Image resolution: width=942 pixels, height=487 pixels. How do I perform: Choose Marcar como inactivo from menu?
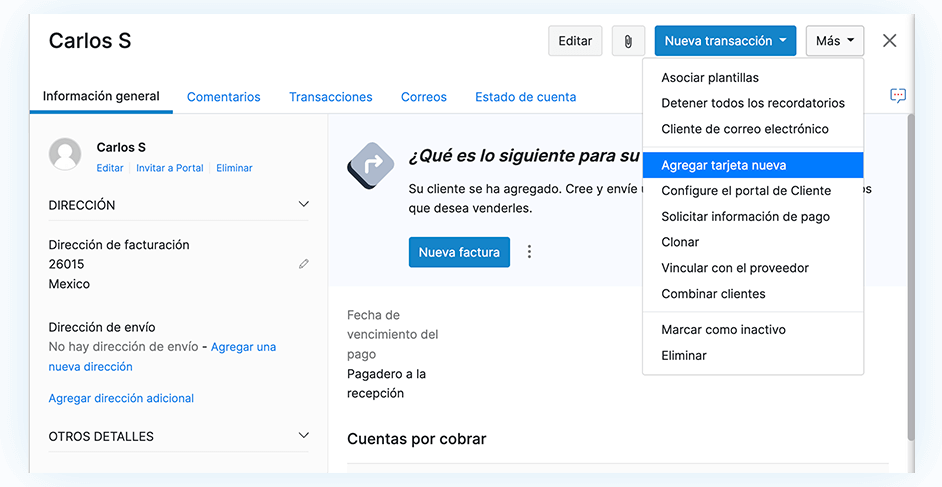723,329
